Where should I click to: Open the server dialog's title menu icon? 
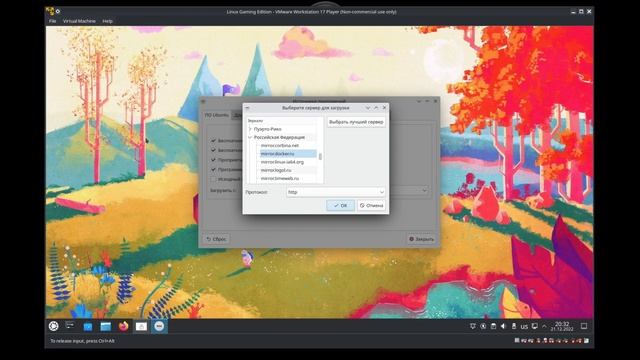point(247,108)
